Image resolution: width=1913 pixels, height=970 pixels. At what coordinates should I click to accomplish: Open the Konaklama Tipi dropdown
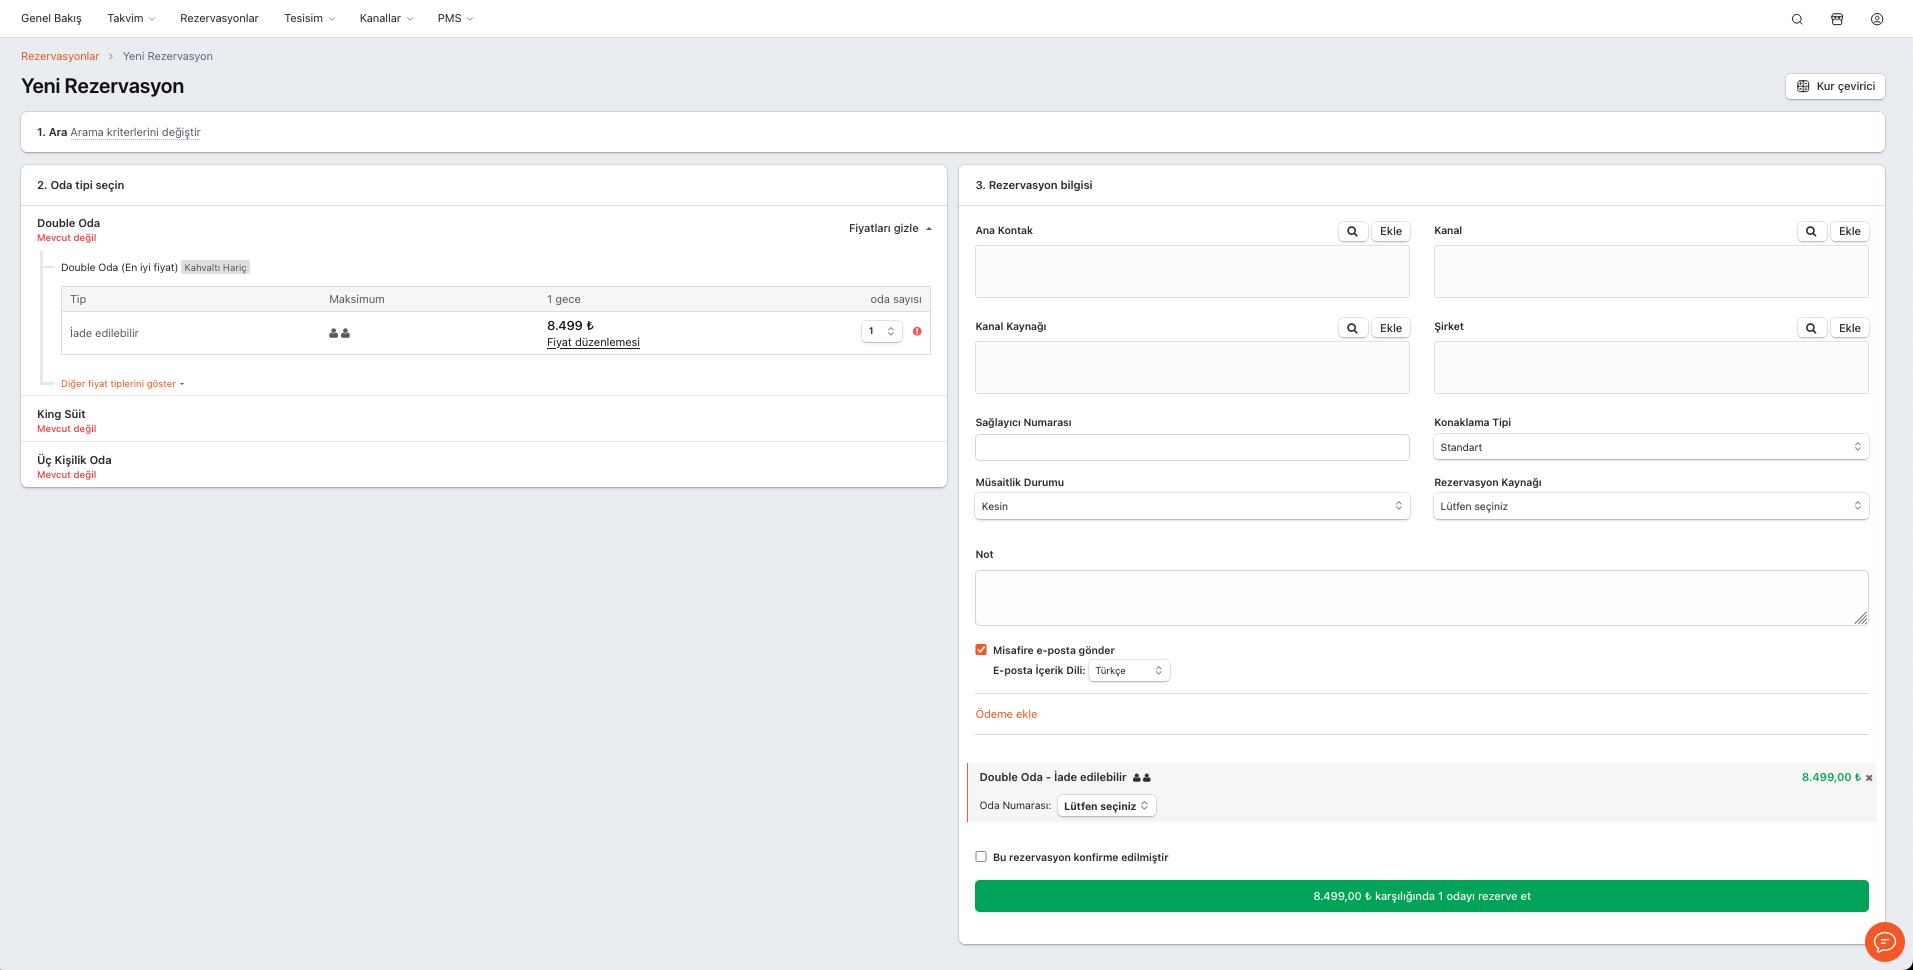tap(1650, 447)
